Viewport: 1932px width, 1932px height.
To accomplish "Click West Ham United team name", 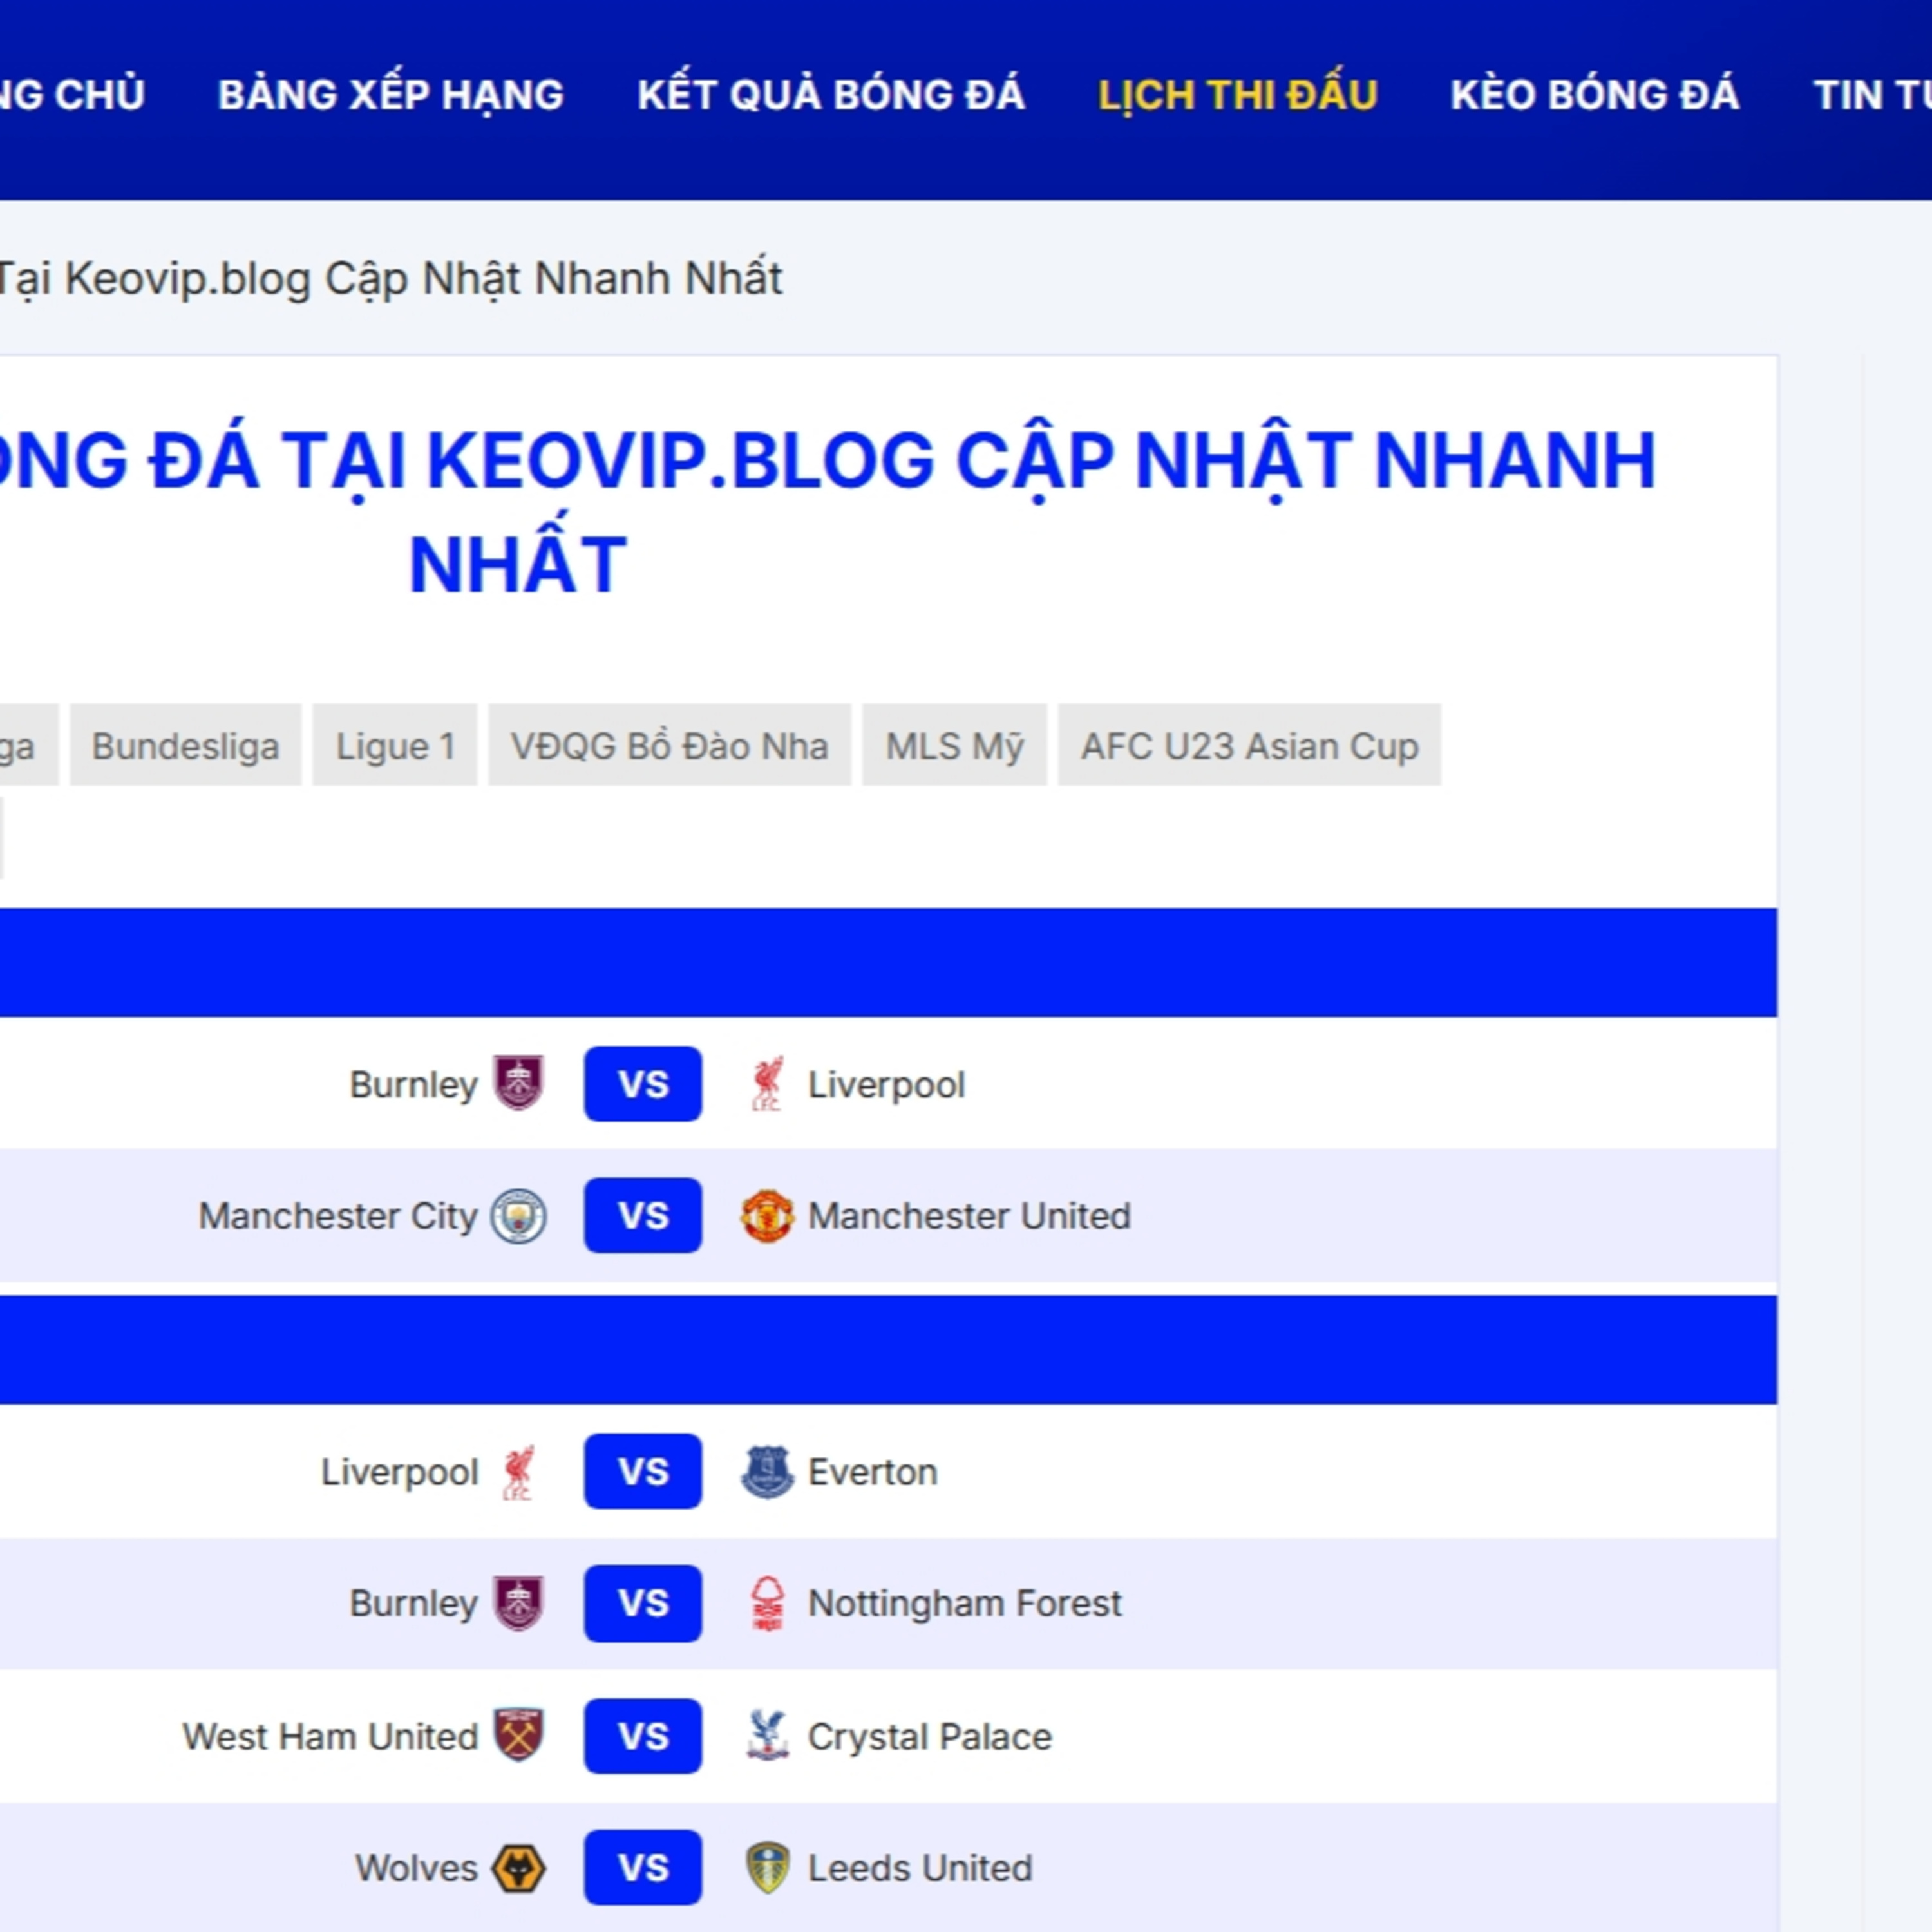I will tap(330, 1736).
